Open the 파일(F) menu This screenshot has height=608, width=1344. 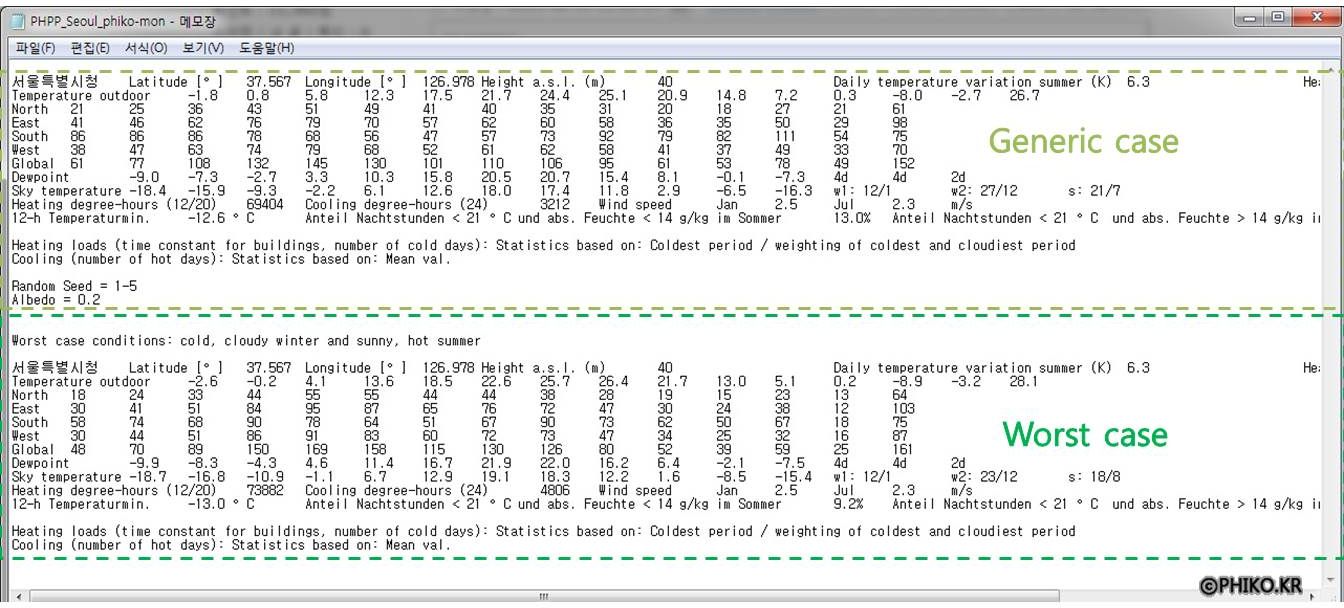point(35,48)
